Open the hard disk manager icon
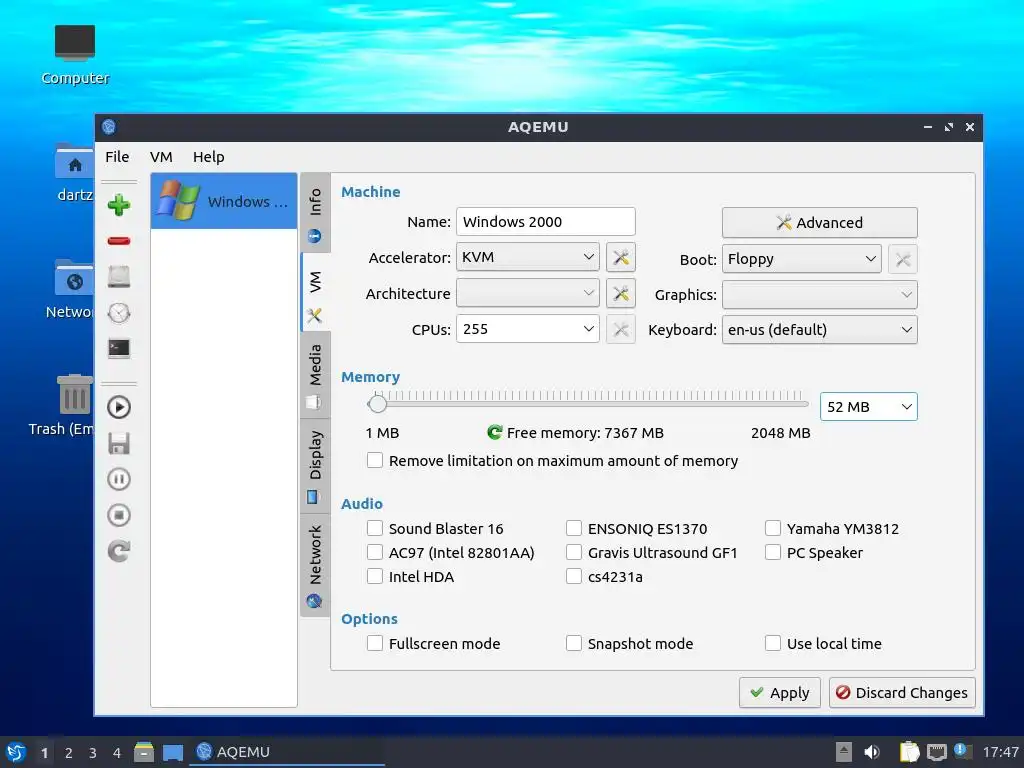 click(x=119, y=277)
